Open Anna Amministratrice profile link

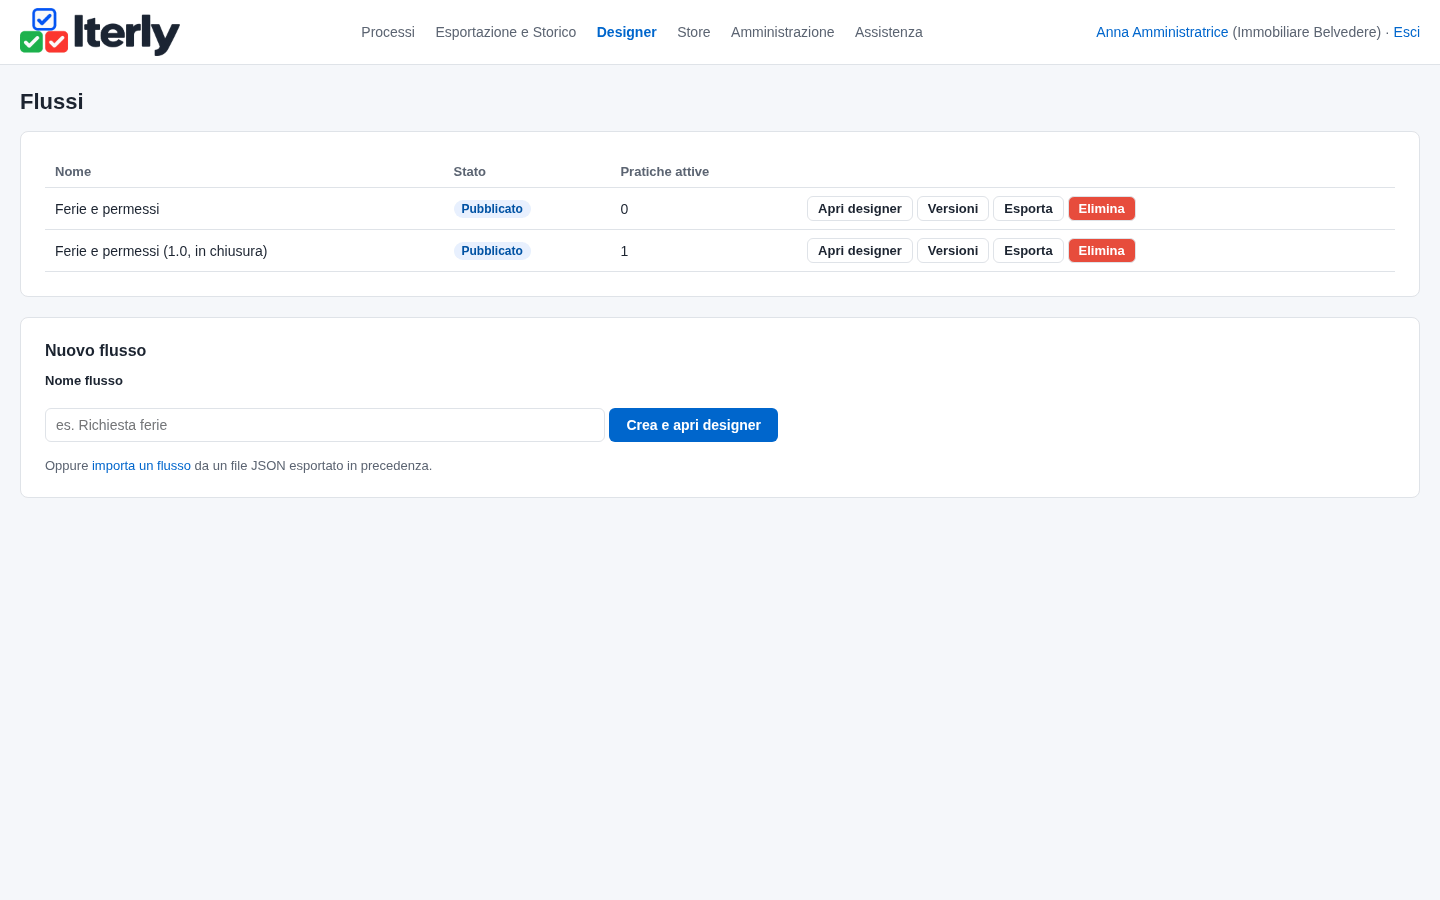click(x=1162, y=32)
